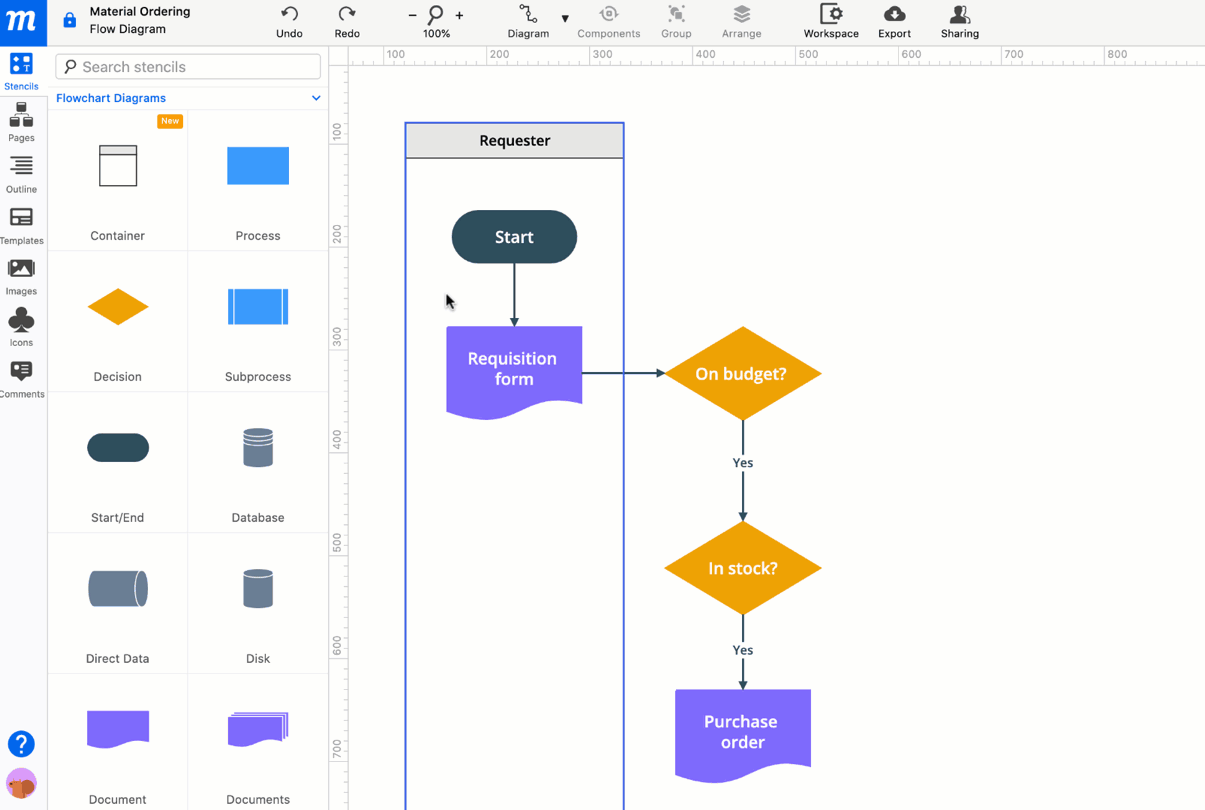Open the Help button
1205x810 pixels.
pyautogui.click(x=21, y=744)
